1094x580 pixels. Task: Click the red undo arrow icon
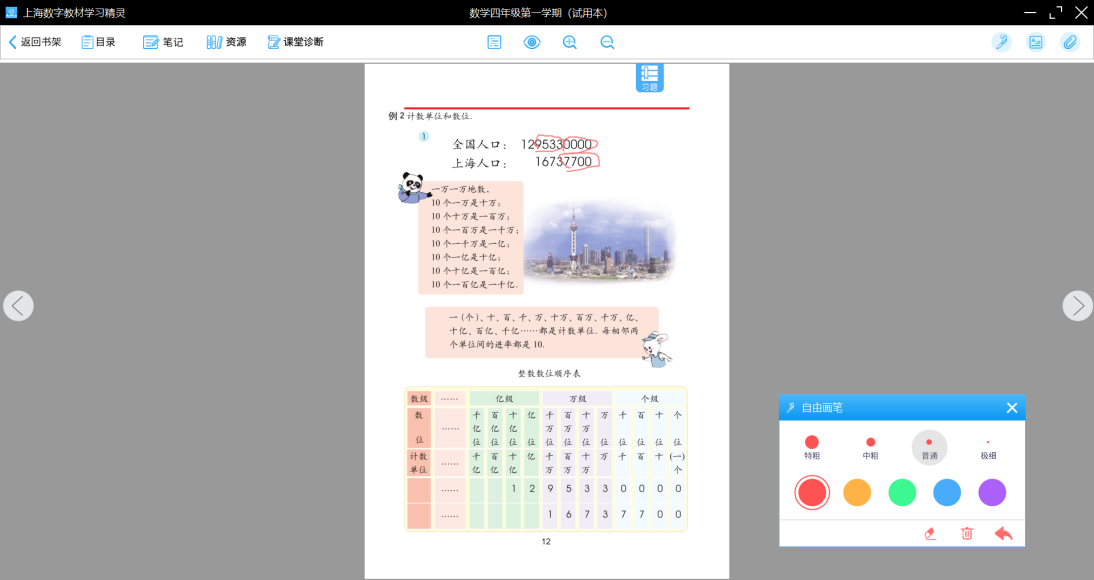coord(1003,534)
